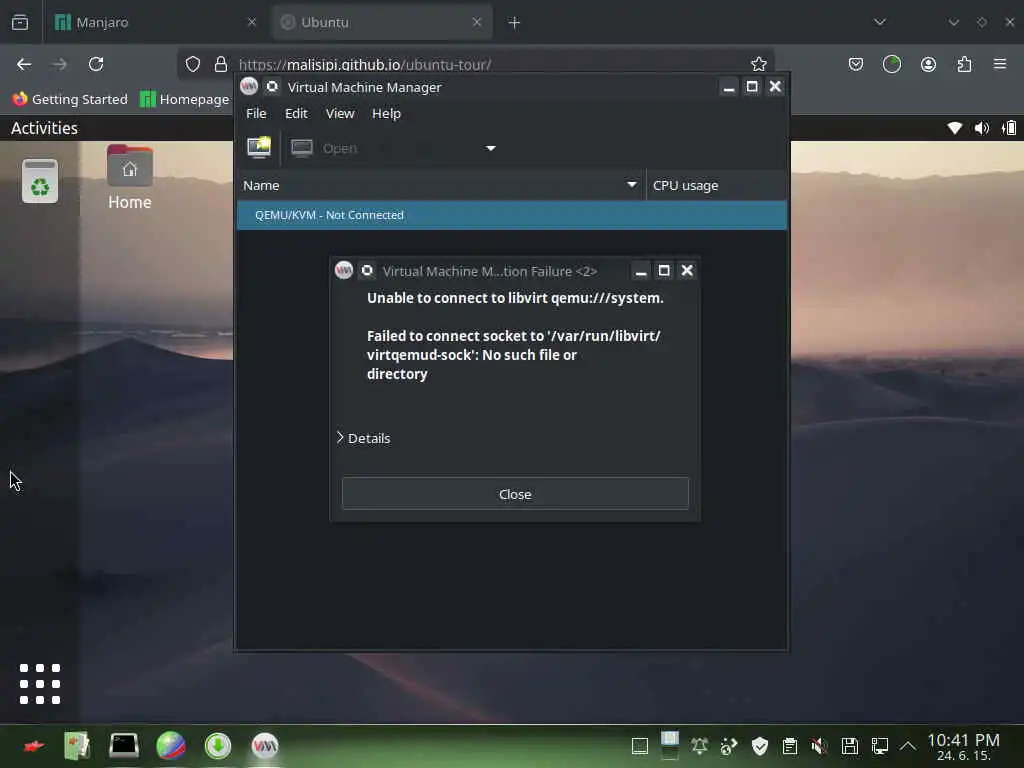
Task: Click the muted volume tray icon
Action: coord(819,746)
